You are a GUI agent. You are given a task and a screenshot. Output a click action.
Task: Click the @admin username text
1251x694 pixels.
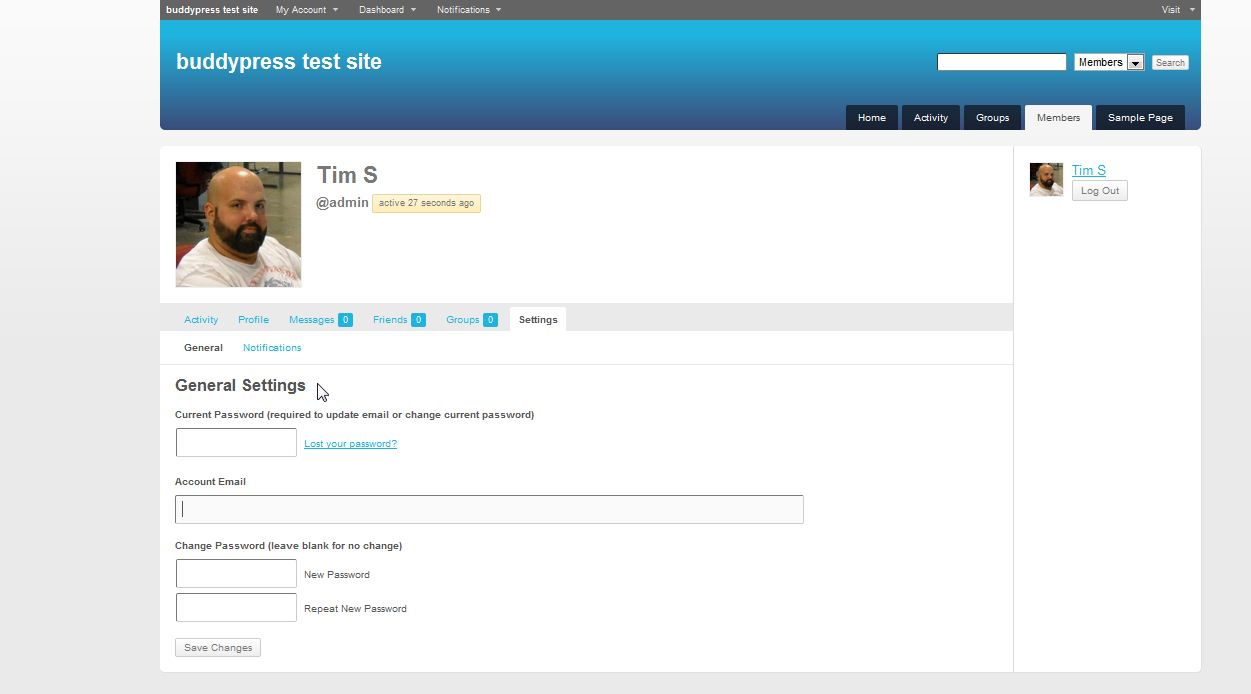click(x=342, y=203)
